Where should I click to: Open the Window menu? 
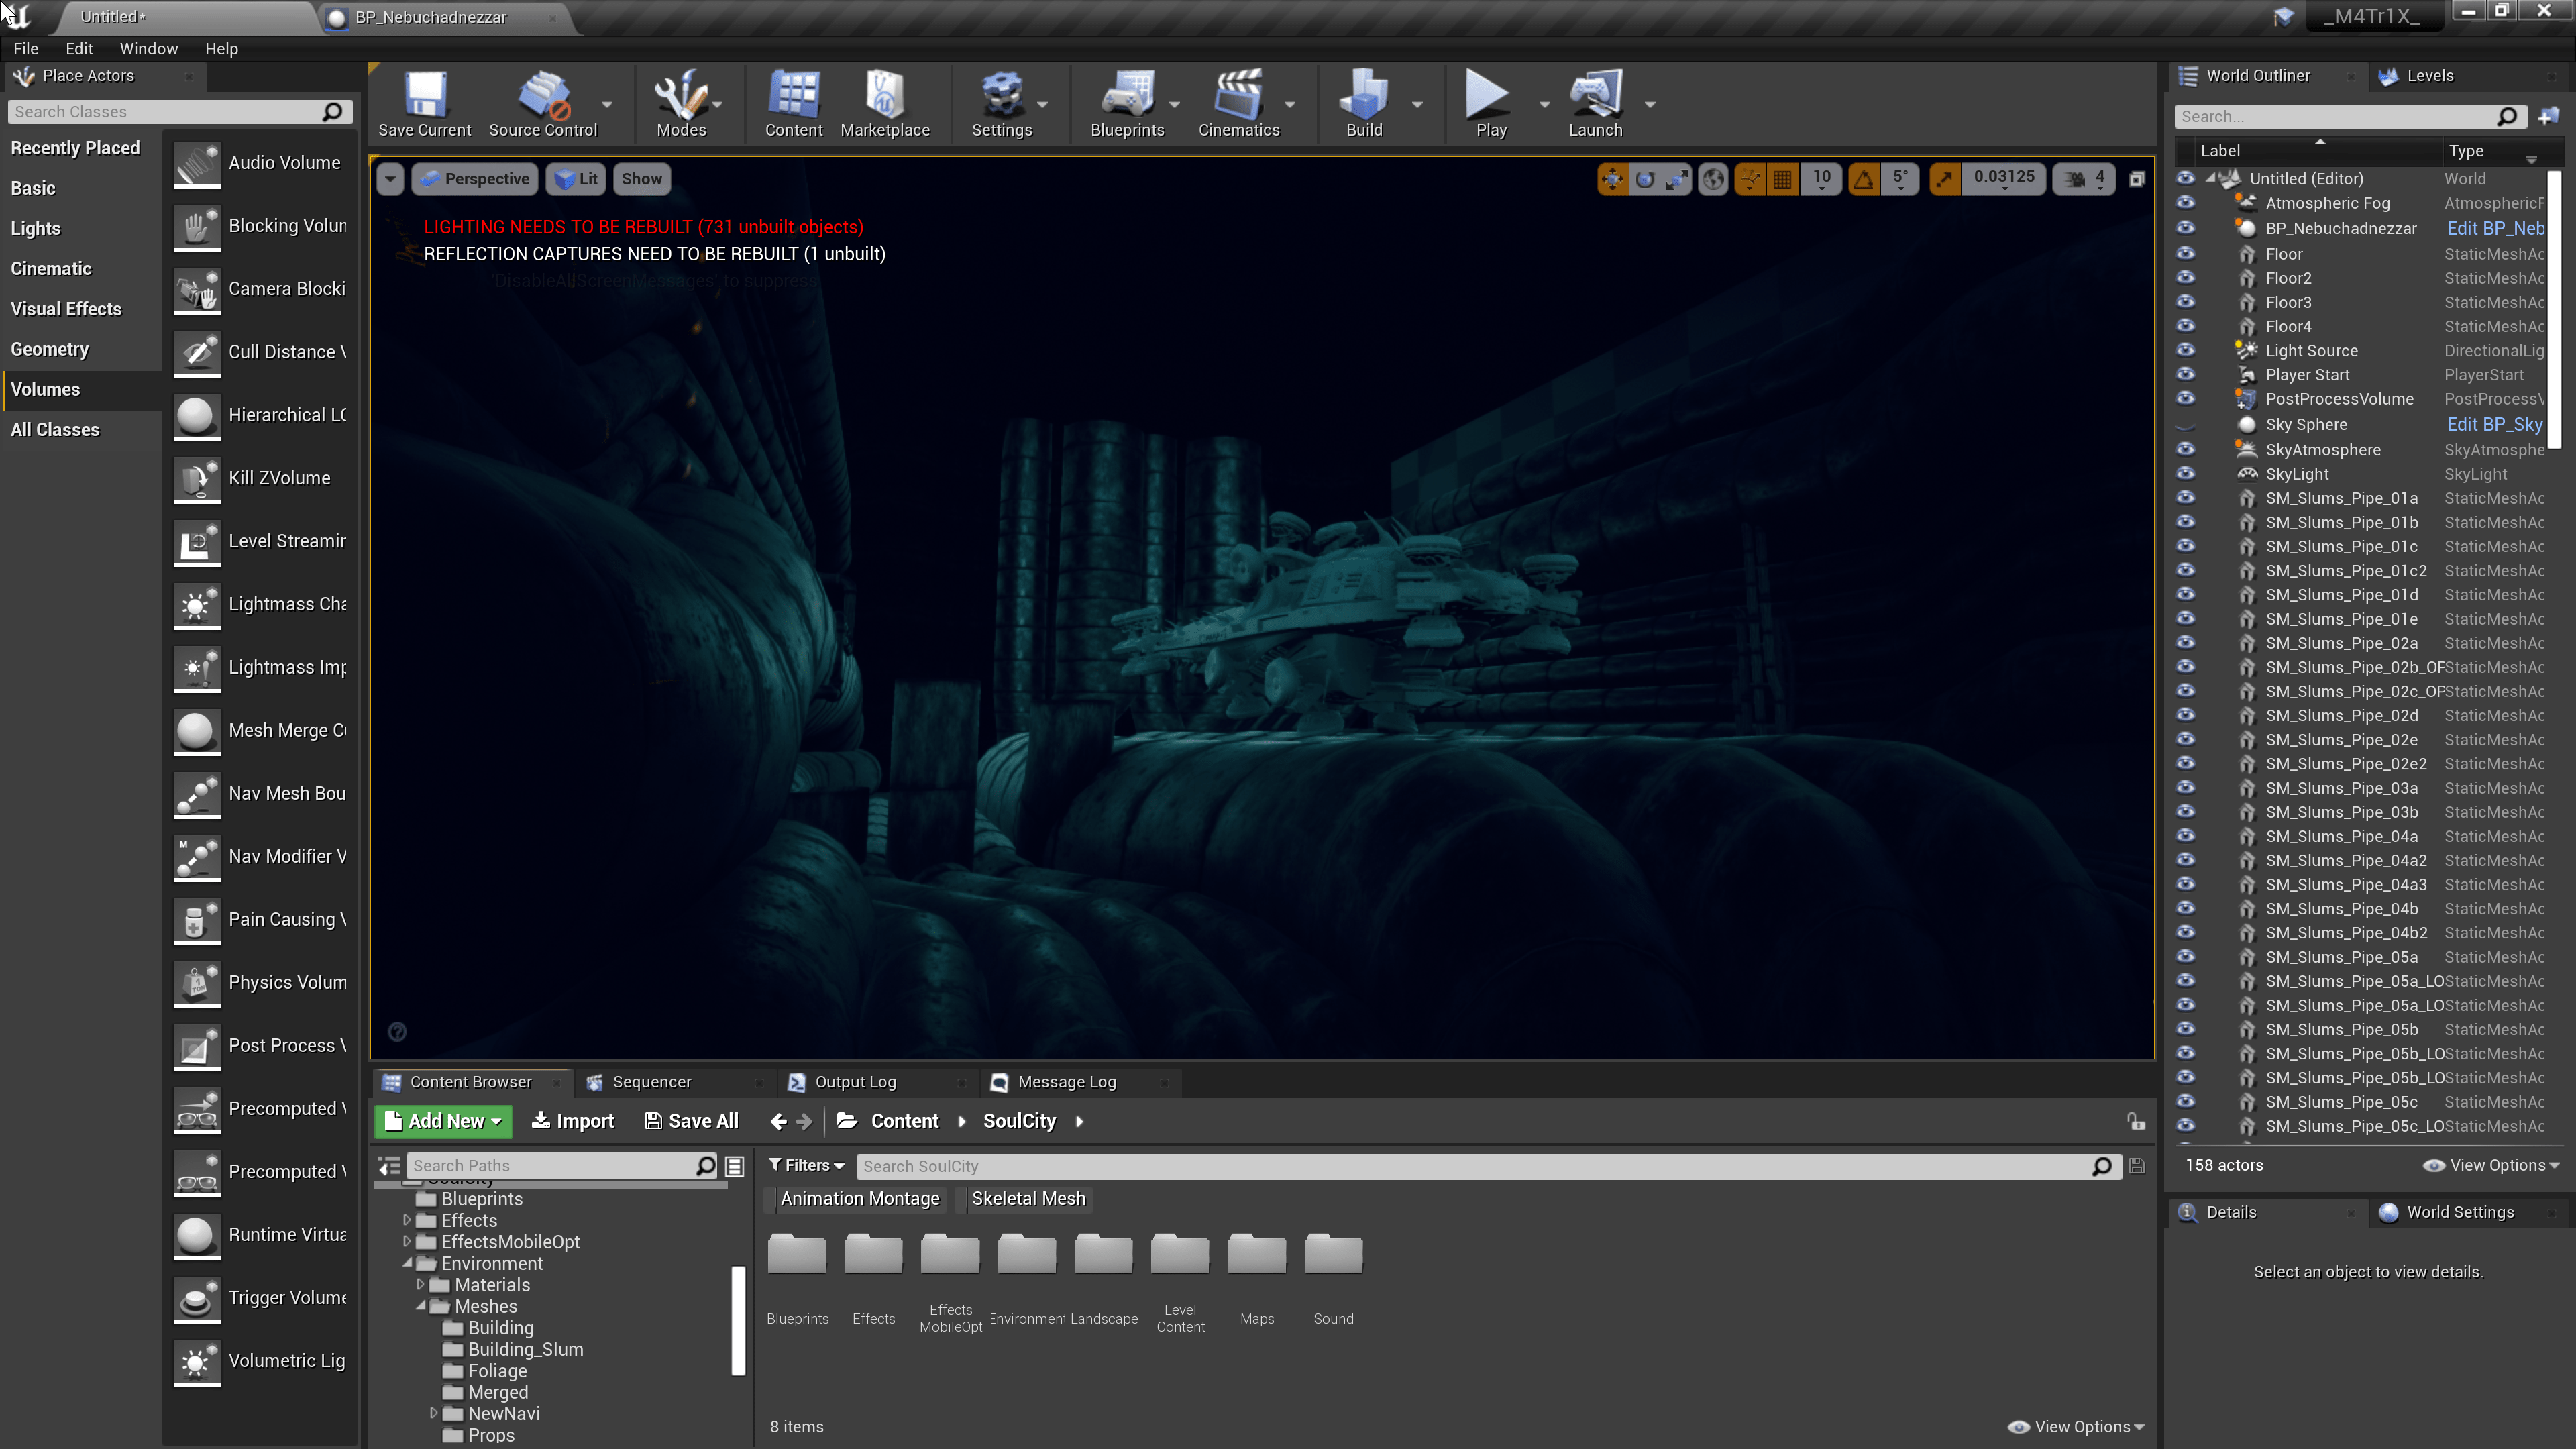point(148,48)
